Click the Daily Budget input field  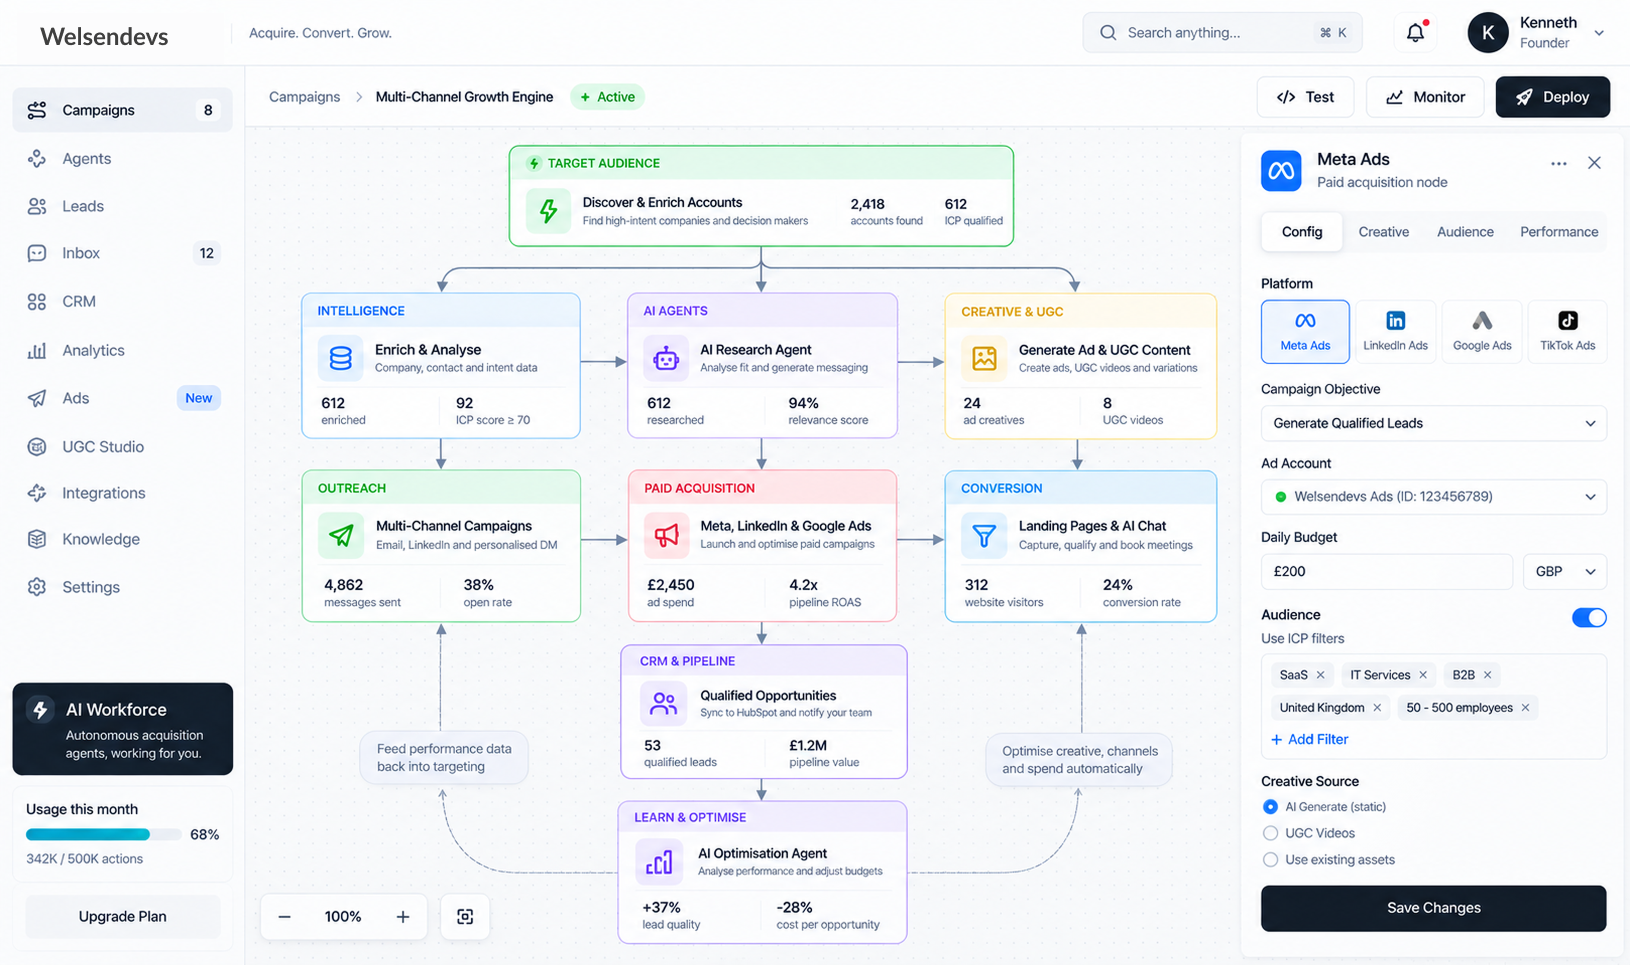pos(1386,572)
